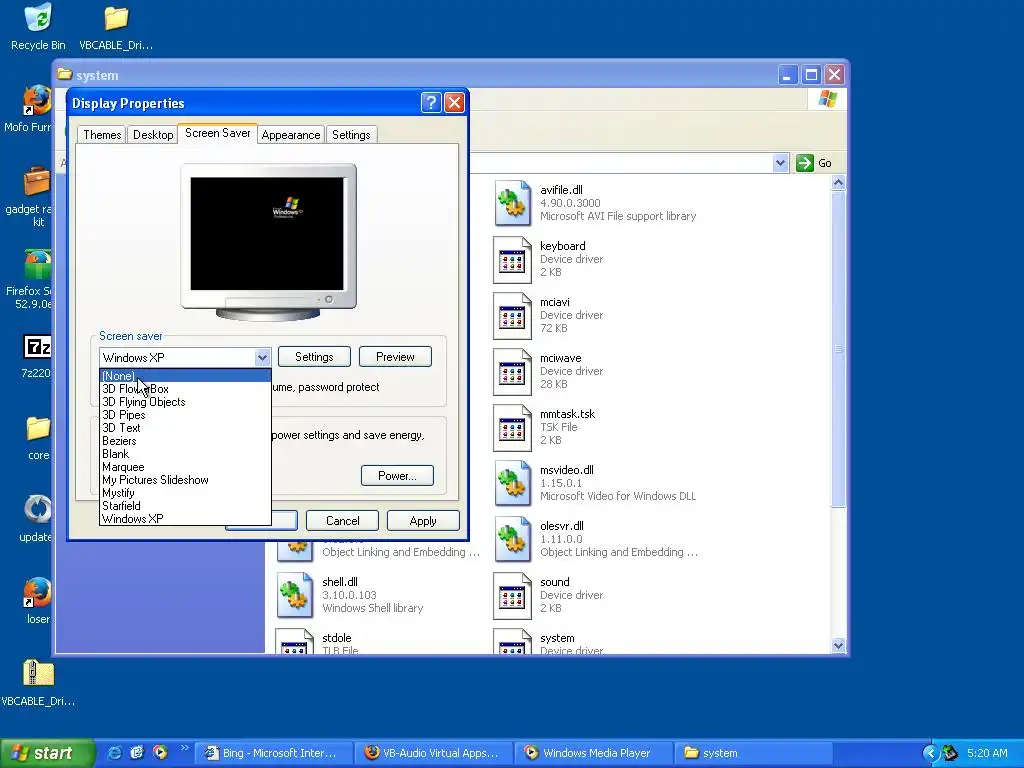Switch to the Desktop tab
Viewport: 1024px width, 768px height.
[x=153, y=135]
